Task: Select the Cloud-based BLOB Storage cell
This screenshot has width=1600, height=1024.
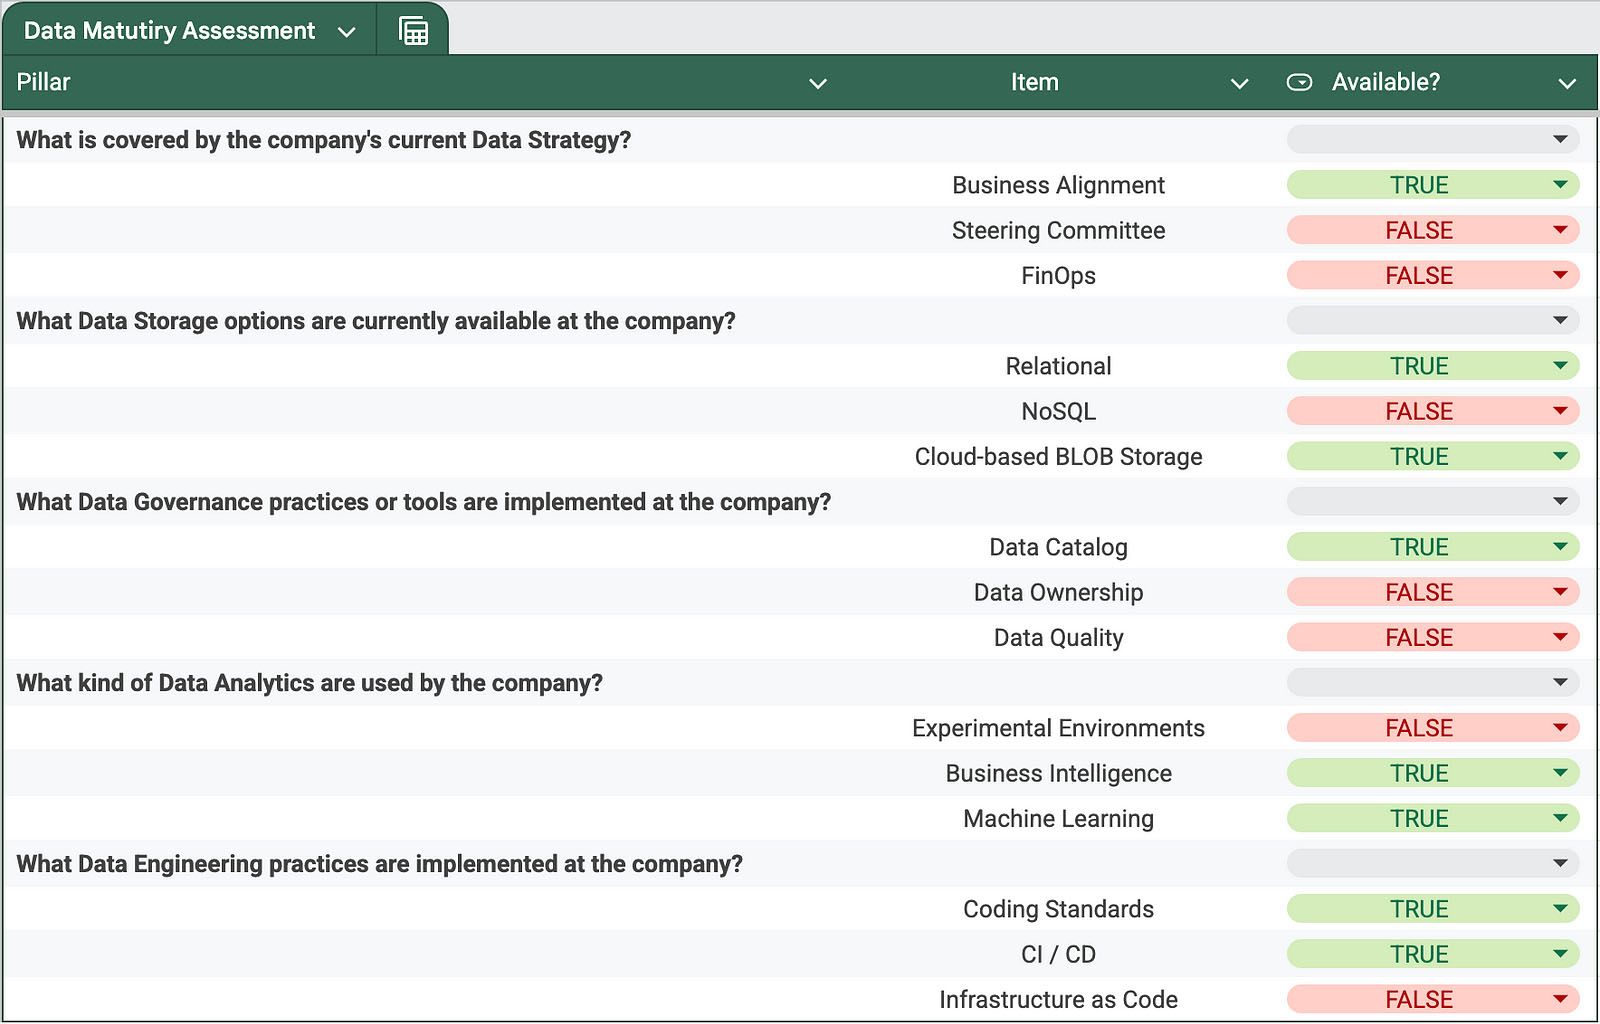Action: [1058, 457]
